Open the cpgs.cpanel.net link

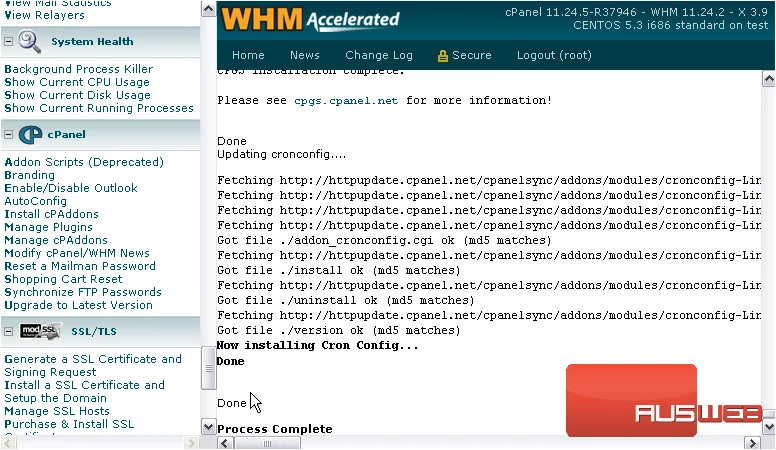[x=346, y=100]
